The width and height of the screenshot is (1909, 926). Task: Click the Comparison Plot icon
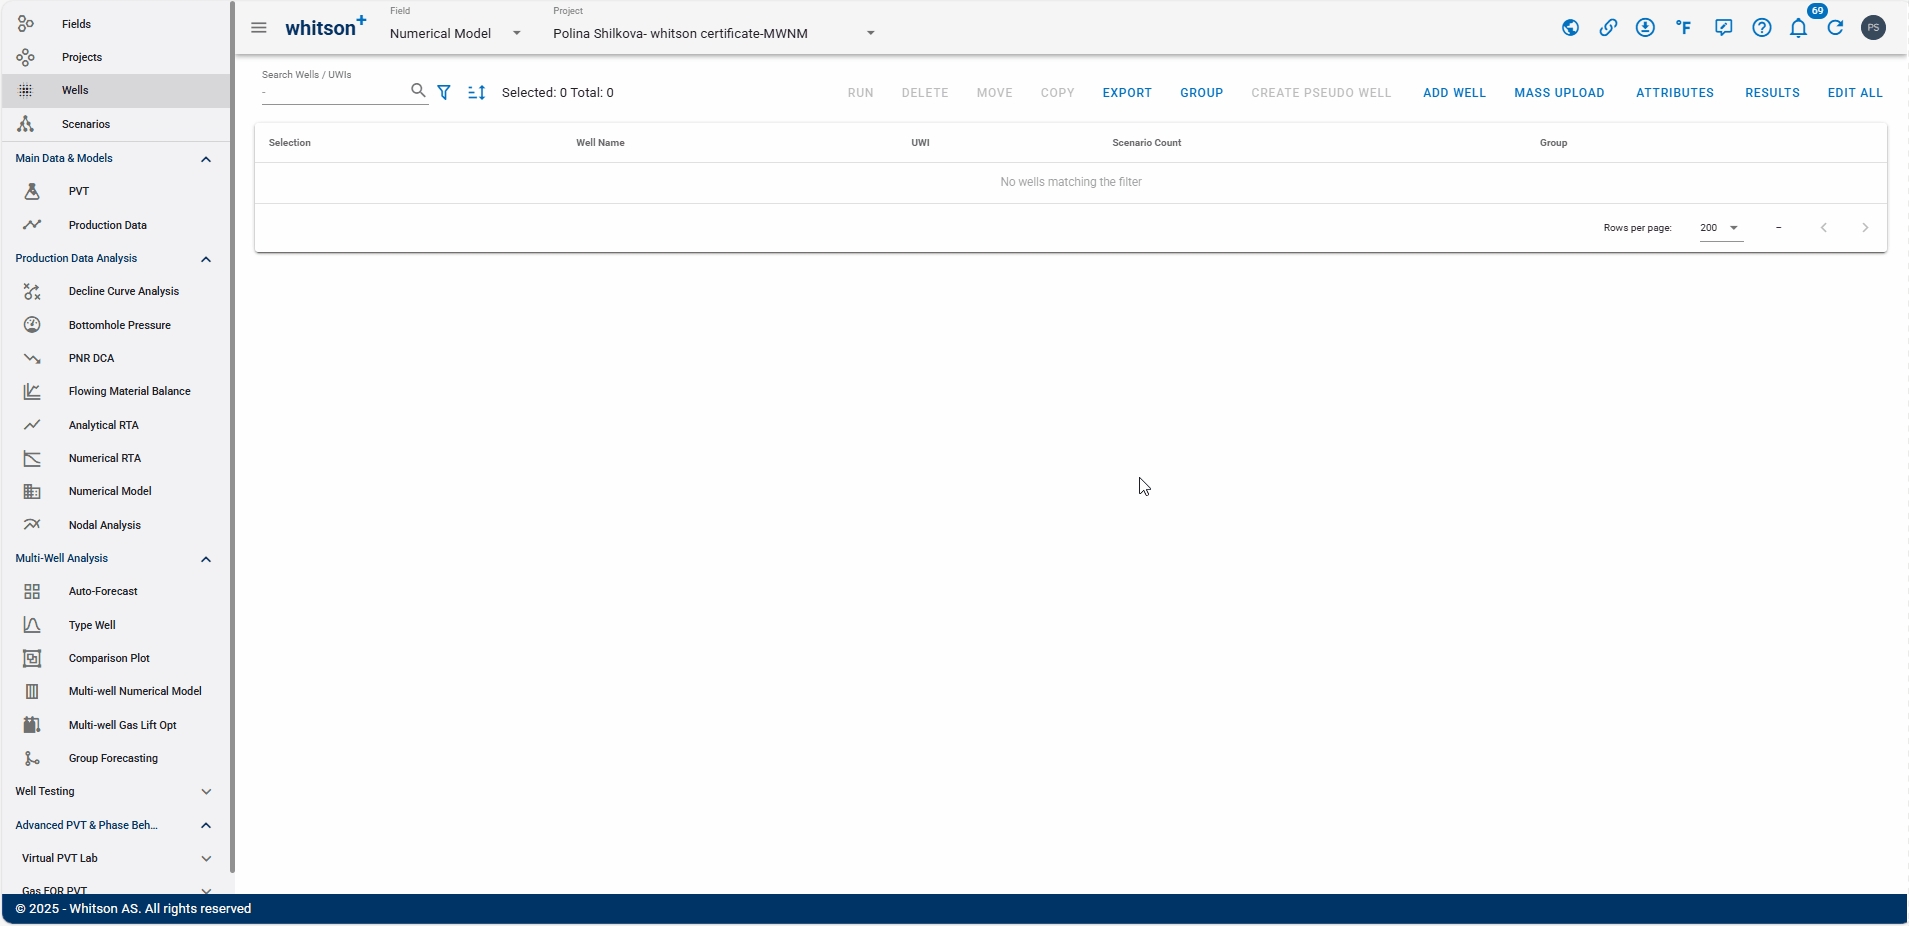pos(32,658)
